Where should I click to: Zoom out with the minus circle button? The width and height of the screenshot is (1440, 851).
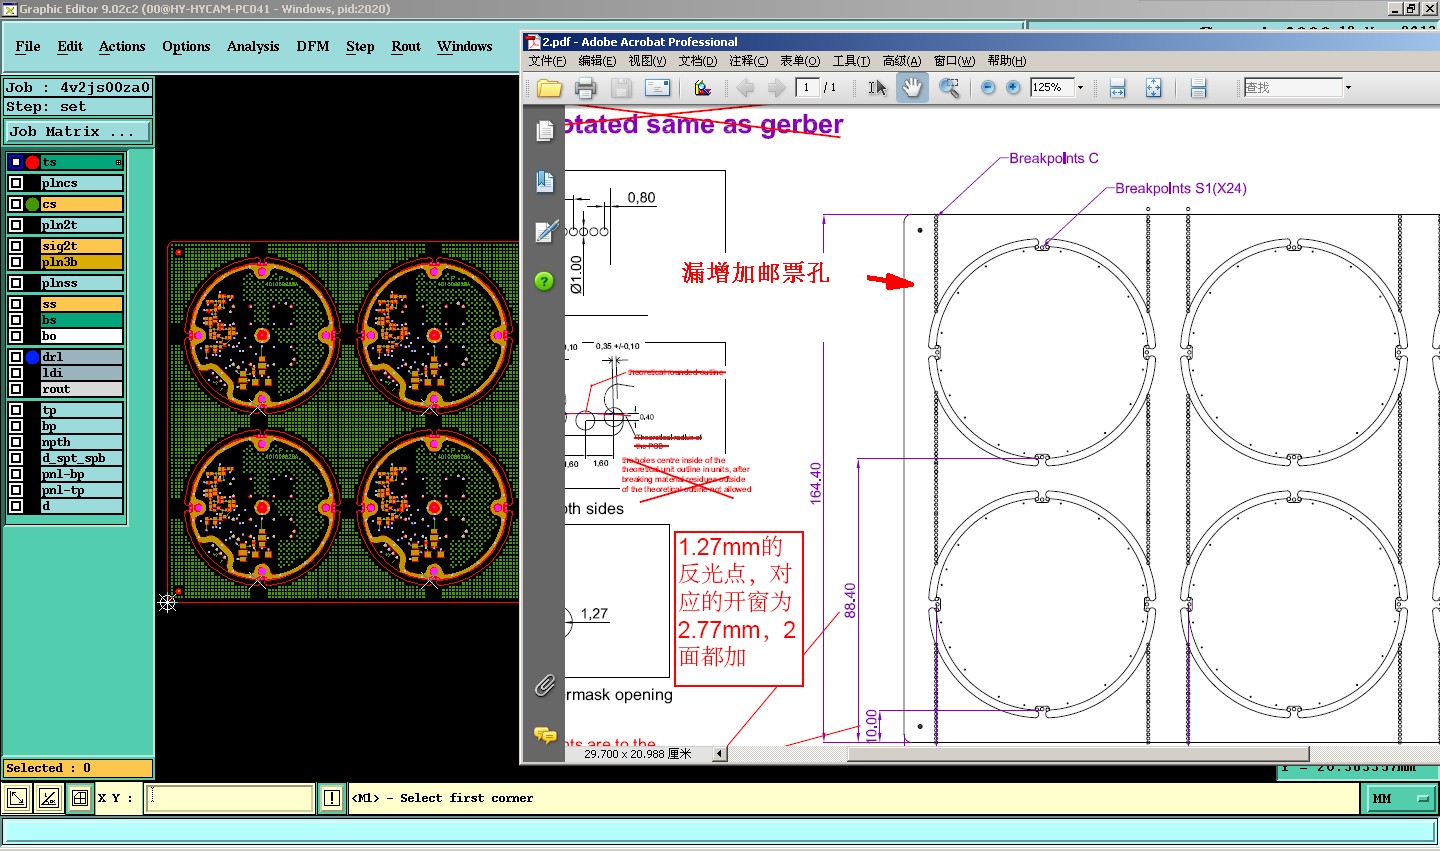point(988,88)
